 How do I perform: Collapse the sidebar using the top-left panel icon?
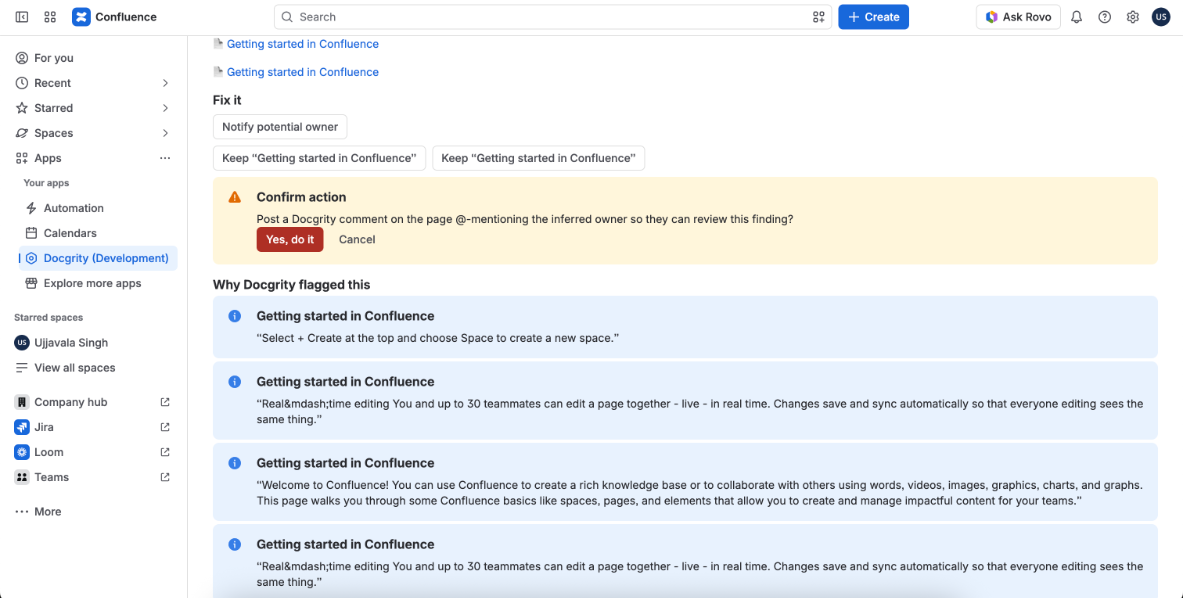pyautogui.click(x=22, y=17)
